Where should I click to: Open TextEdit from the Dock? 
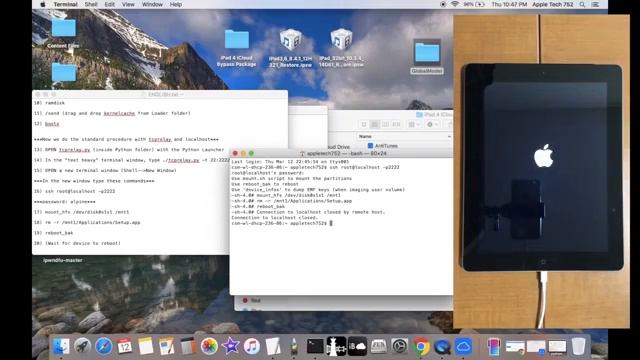tap(273, 347)
